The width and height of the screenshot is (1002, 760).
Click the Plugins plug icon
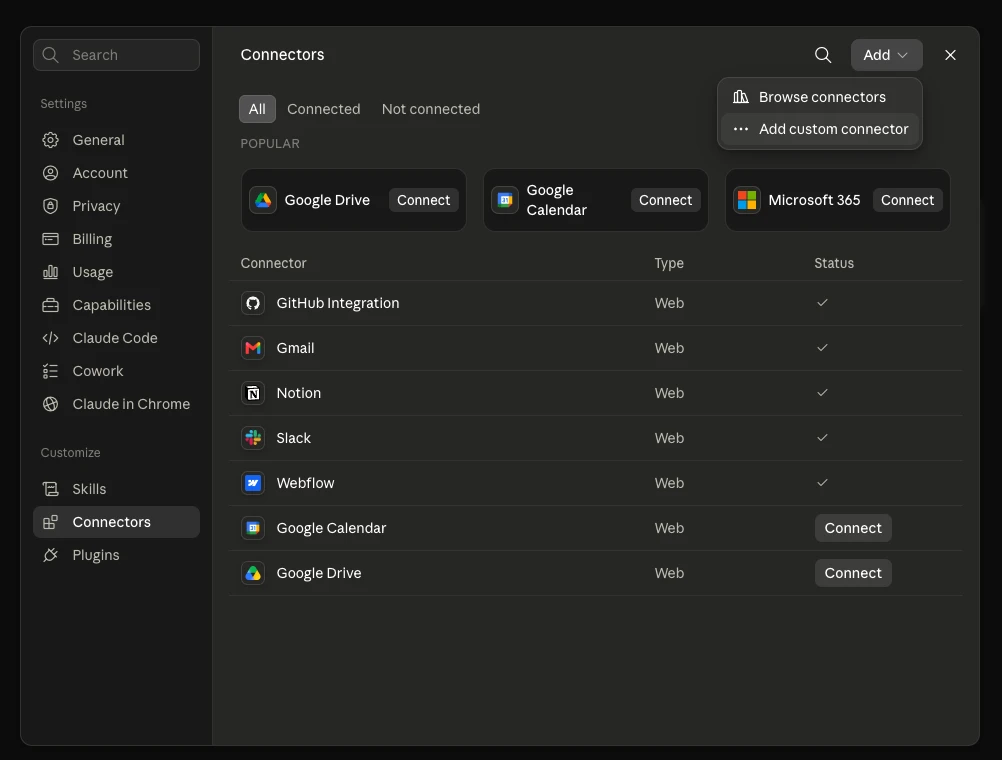point(50,555)
